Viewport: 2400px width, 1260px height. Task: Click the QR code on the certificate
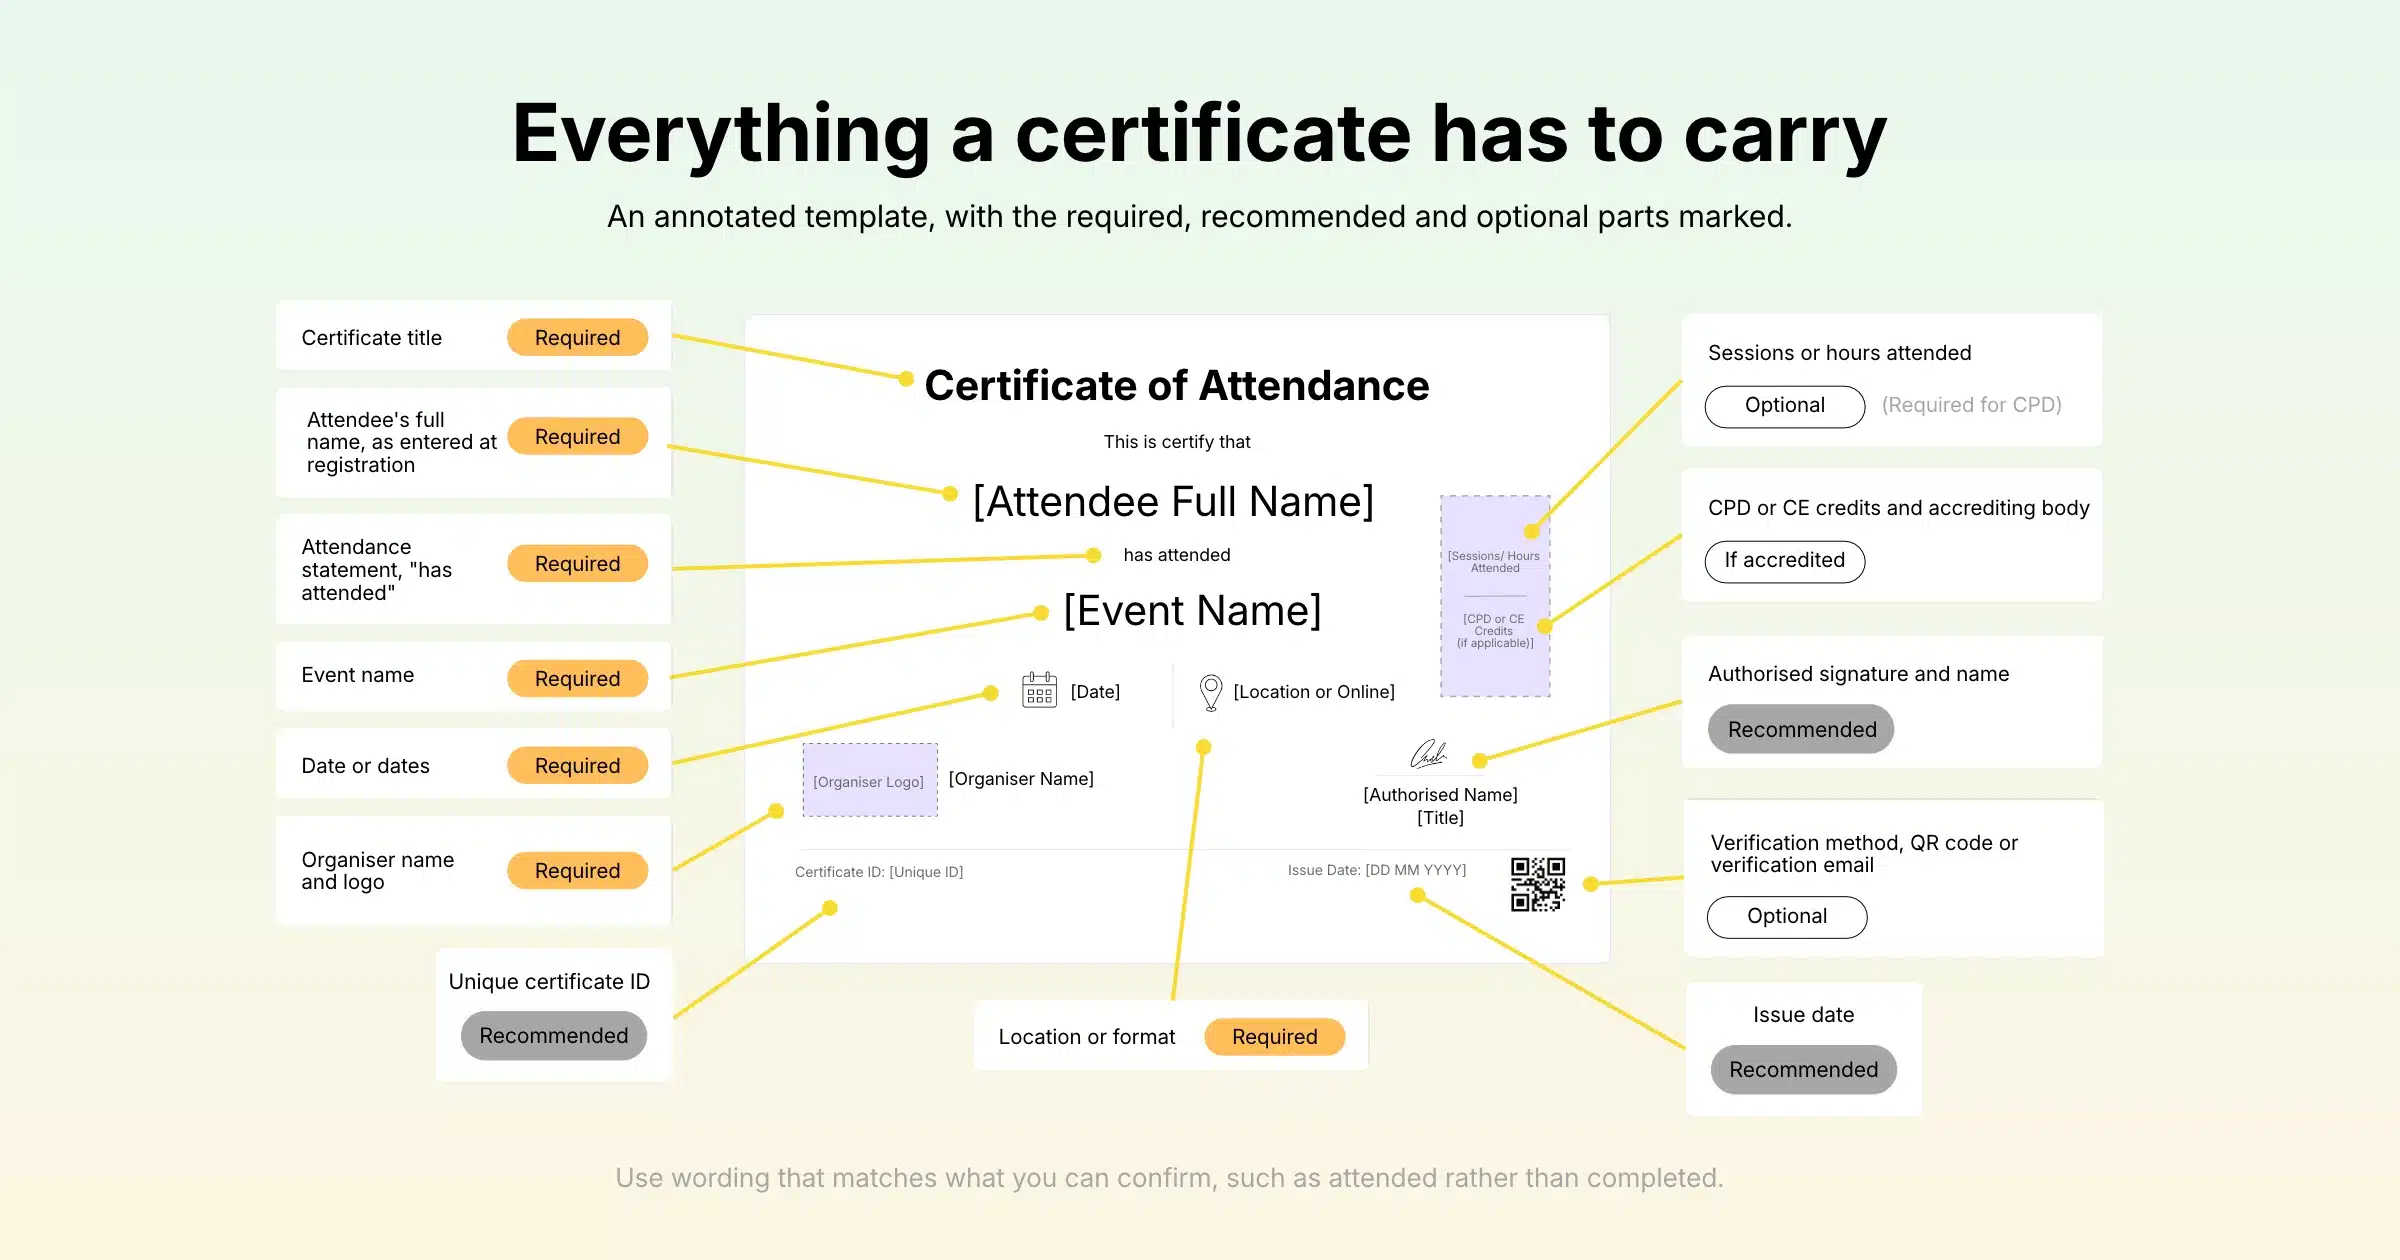[x=1538, y=884]
